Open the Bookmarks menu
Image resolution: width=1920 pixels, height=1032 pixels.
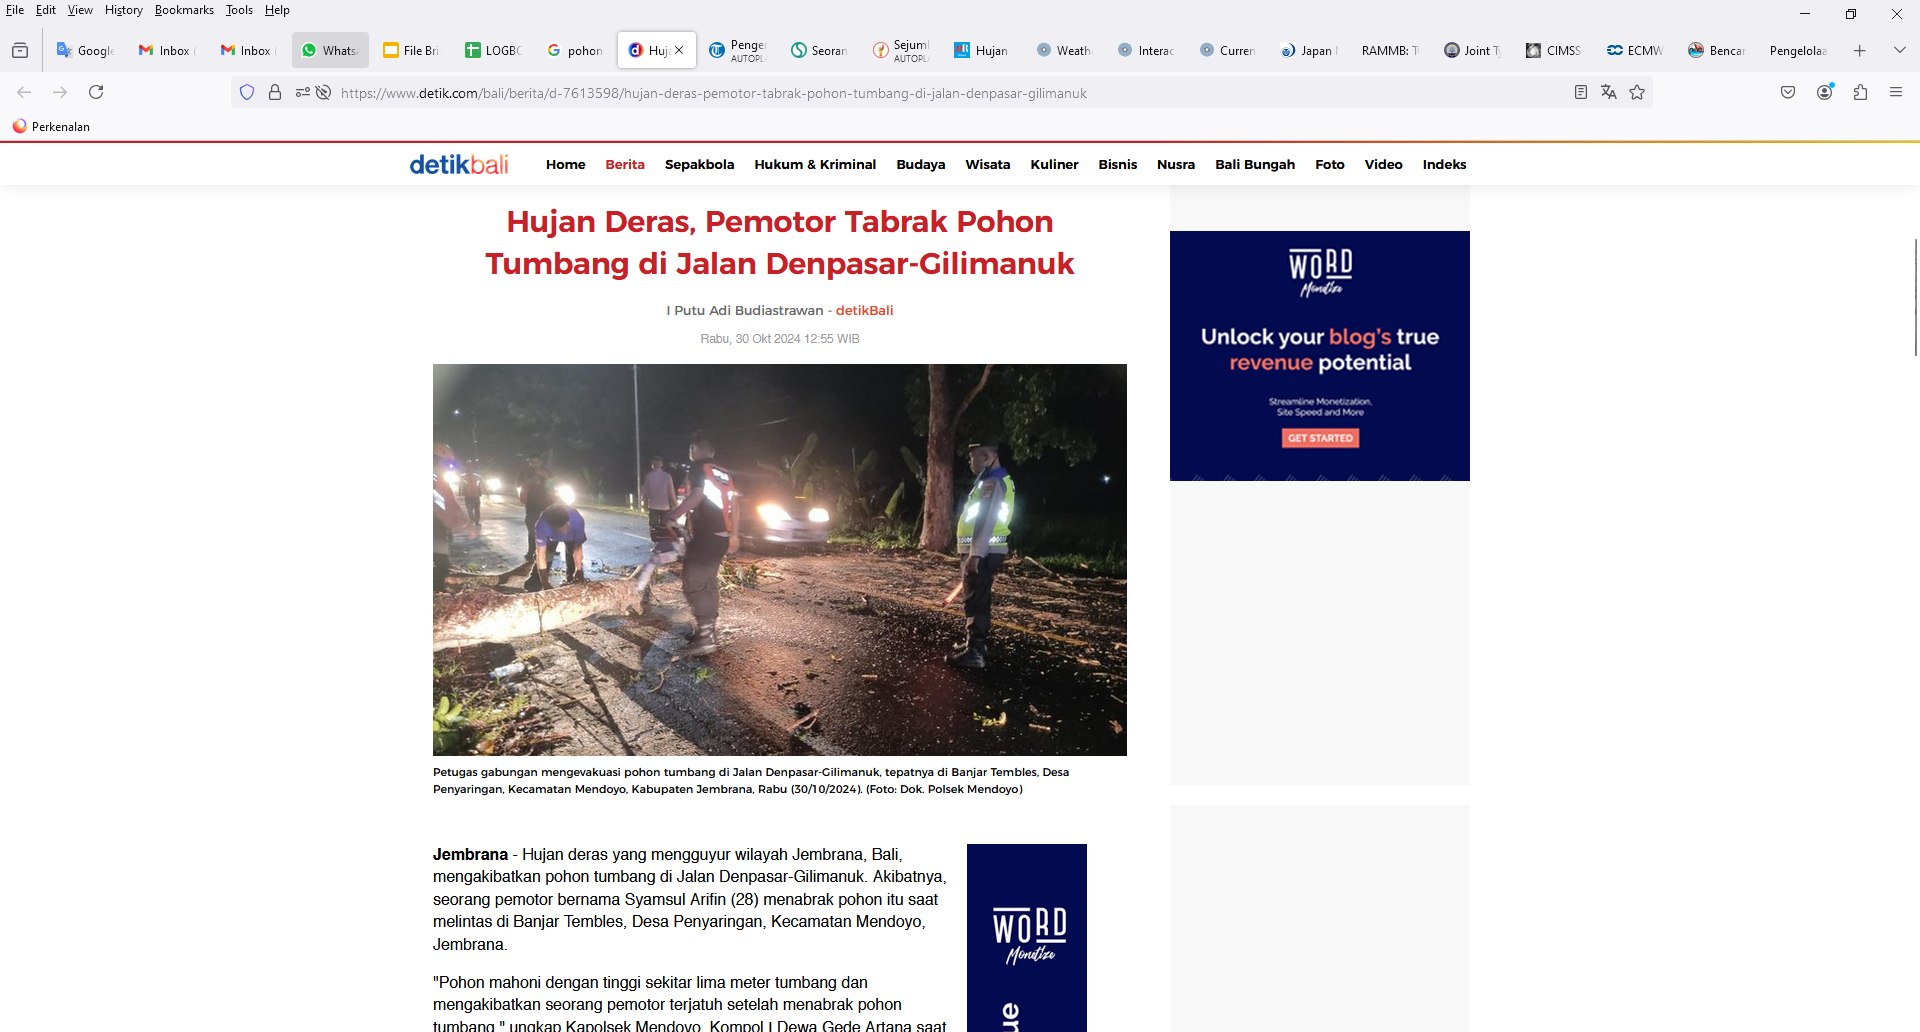coord(184,10)
